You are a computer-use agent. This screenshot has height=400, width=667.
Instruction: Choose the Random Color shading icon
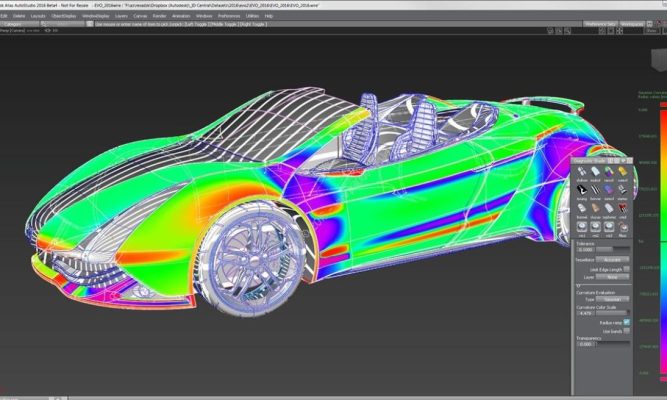tap(608, 173)
